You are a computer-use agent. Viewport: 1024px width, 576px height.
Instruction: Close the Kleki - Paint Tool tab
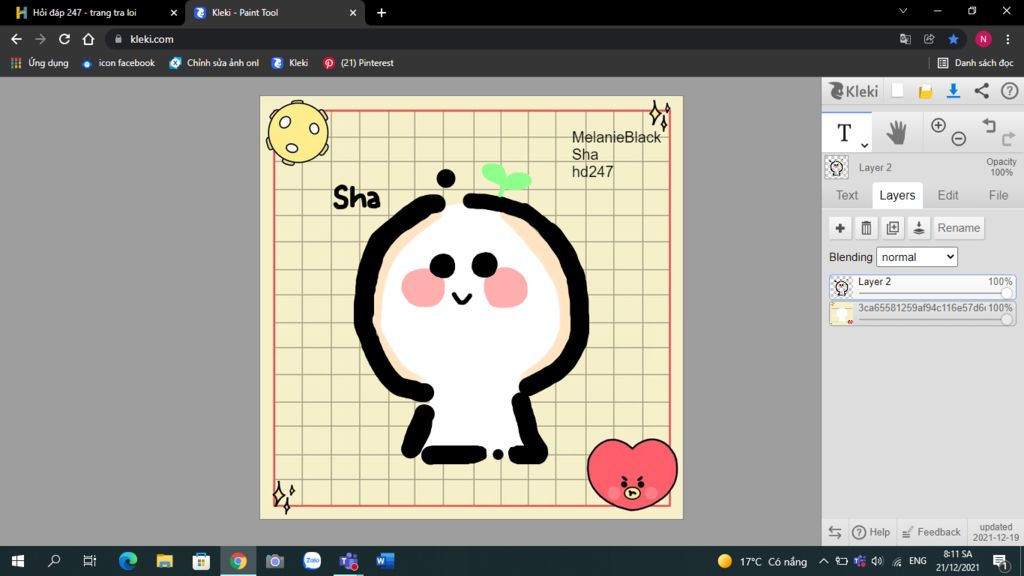353,12
